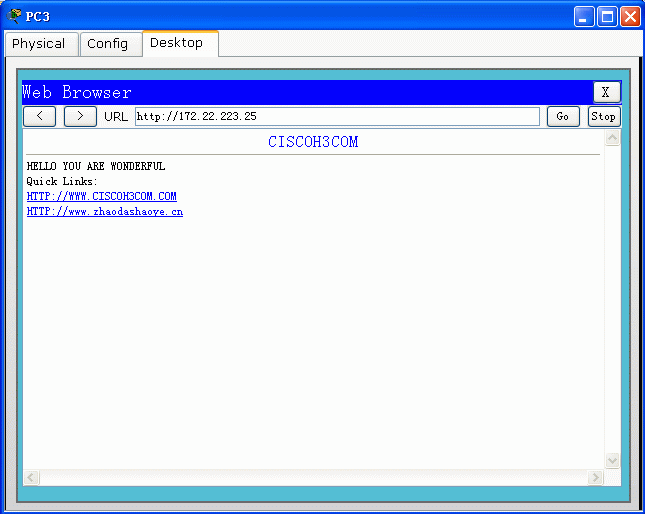Go forward with the browser's forward arrow
Viewport: 645px width, 514px height.
[x=80, y=116]
